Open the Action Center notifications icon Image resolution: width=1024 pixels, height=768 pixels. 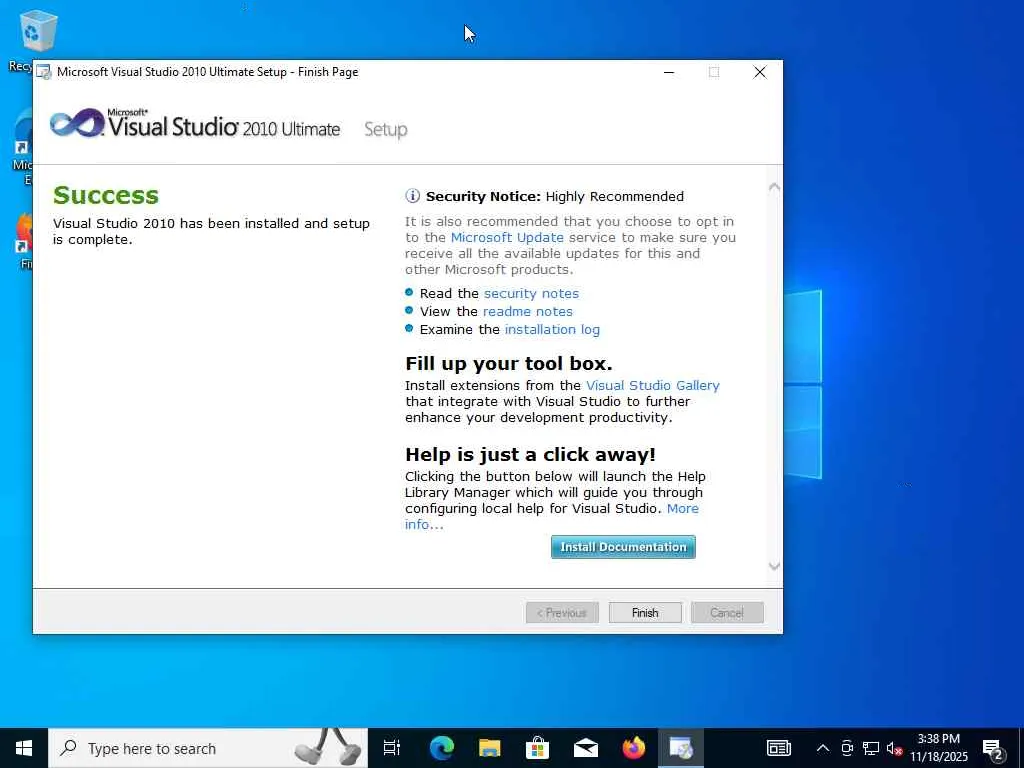pyautogui.click(x=993, y=749)
